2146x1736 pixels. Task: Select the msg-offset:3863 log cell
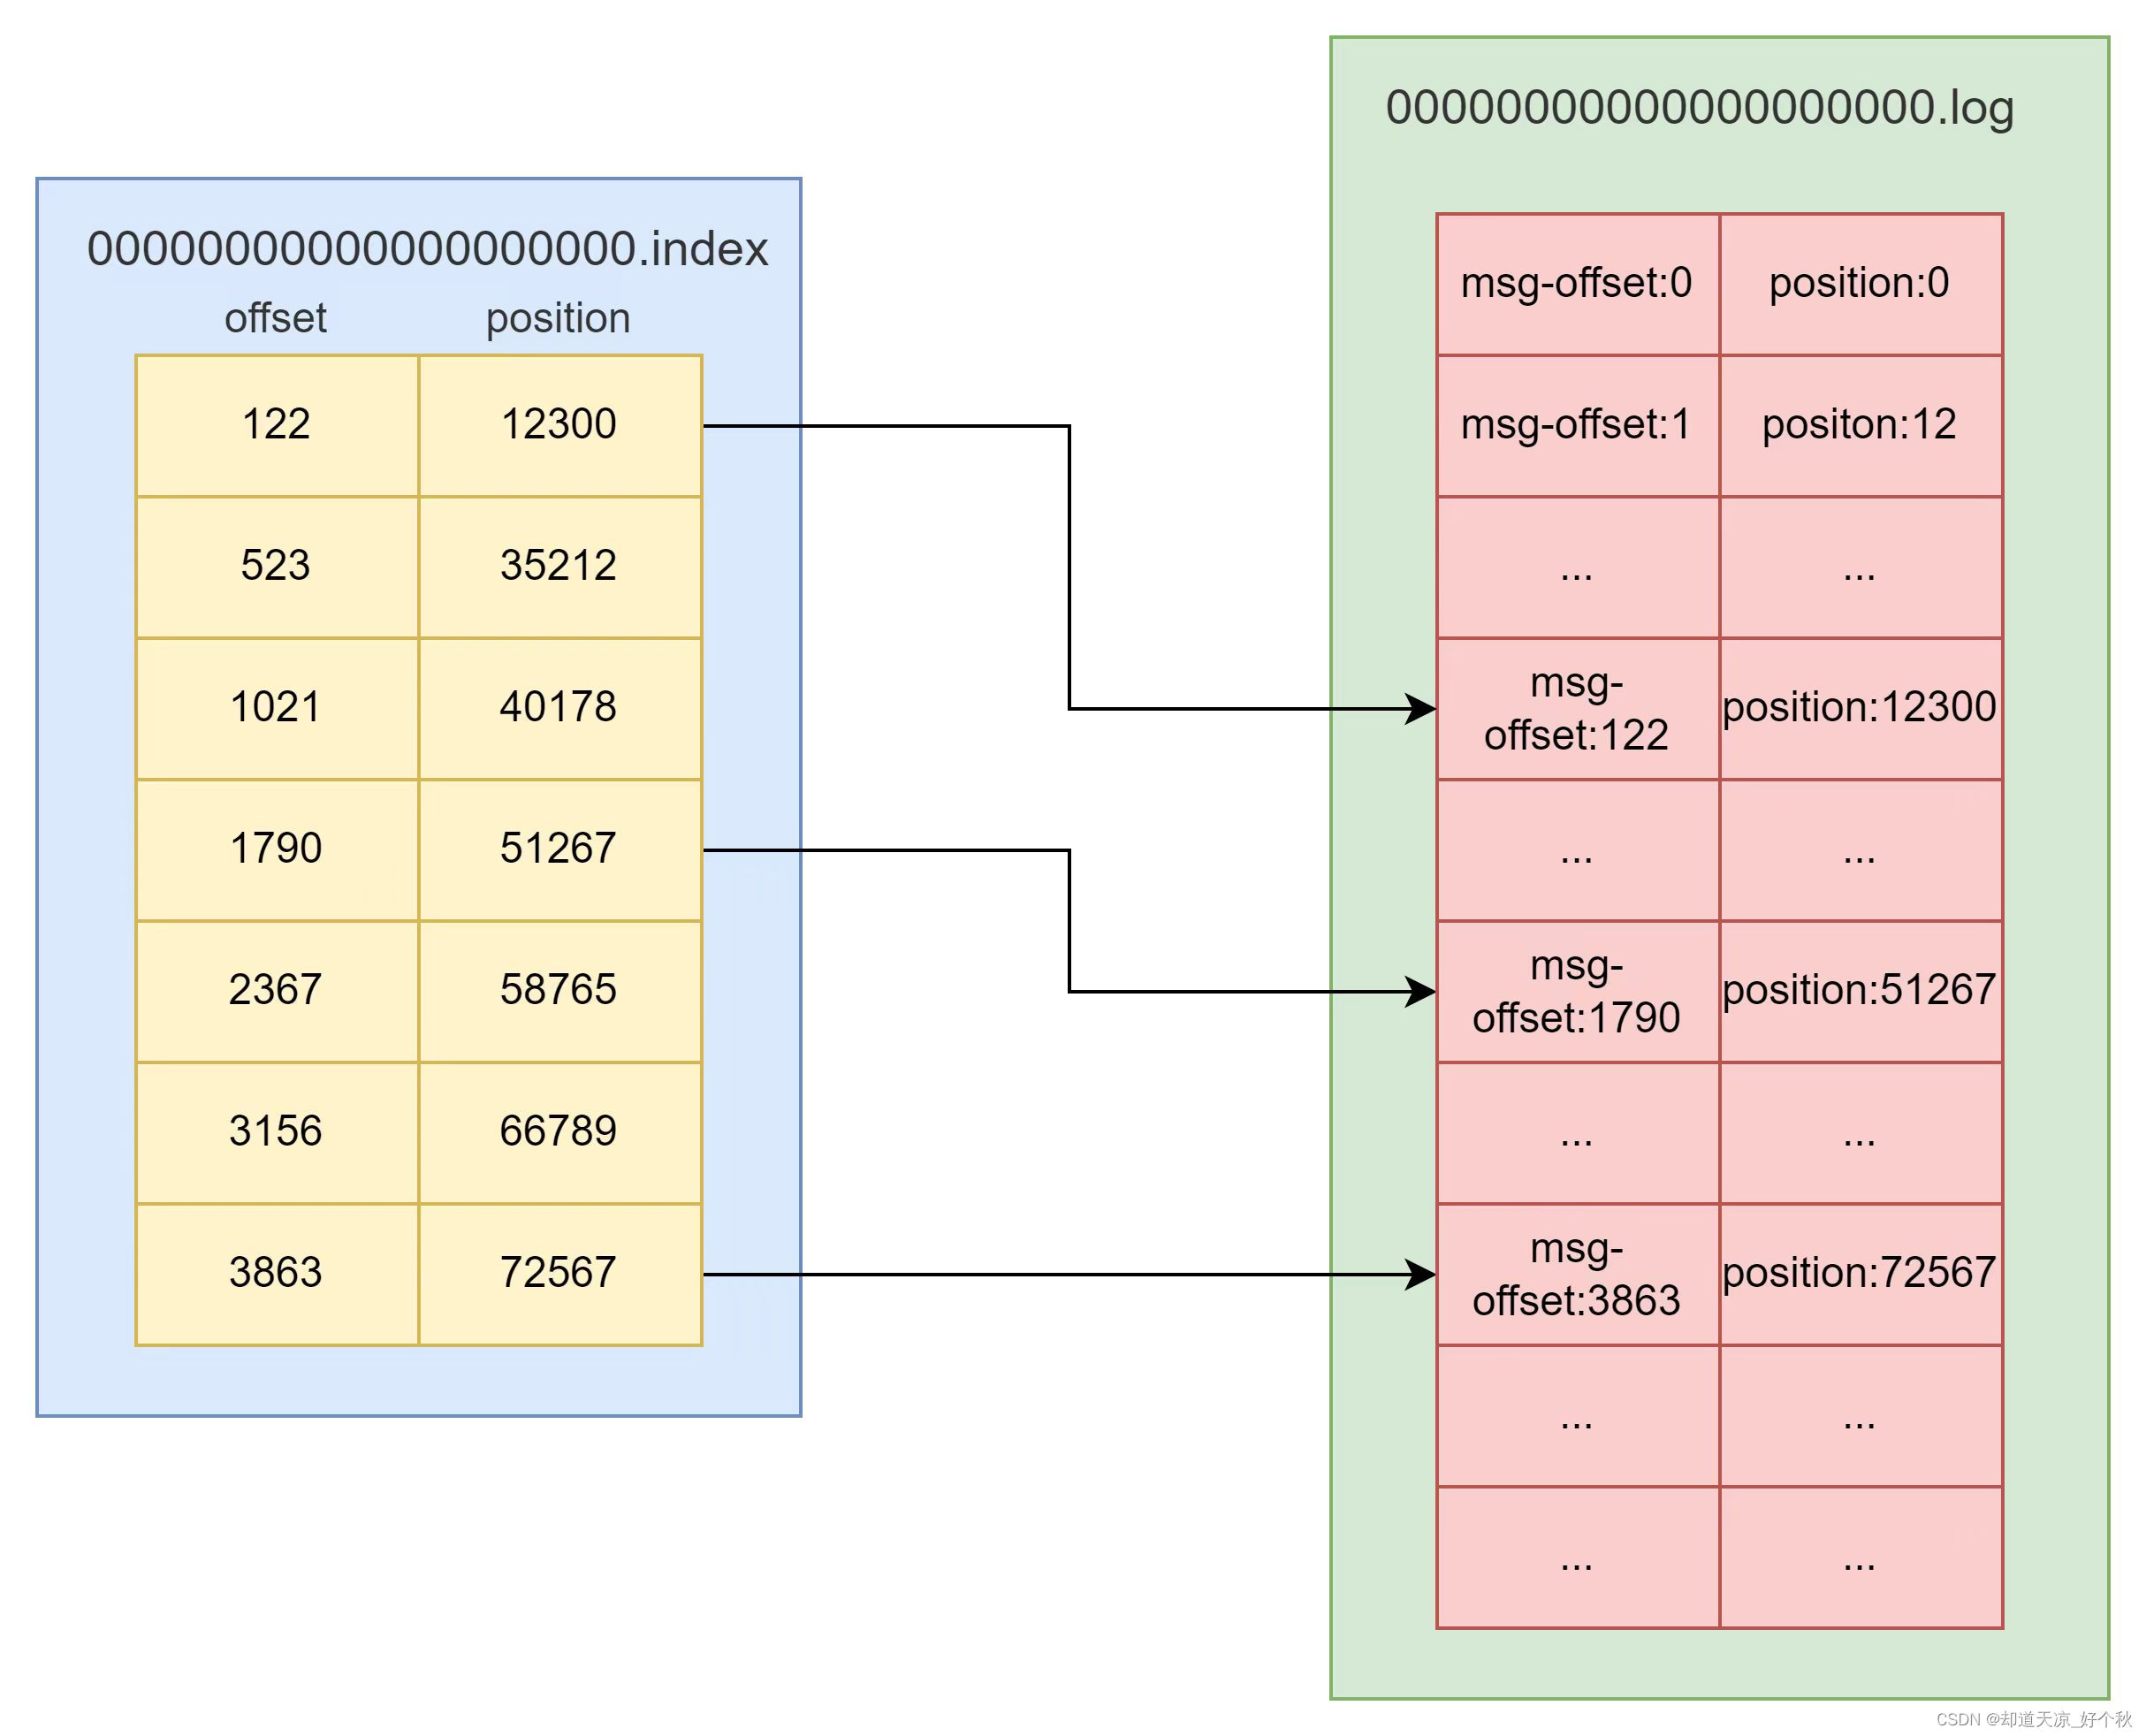1578,1274
